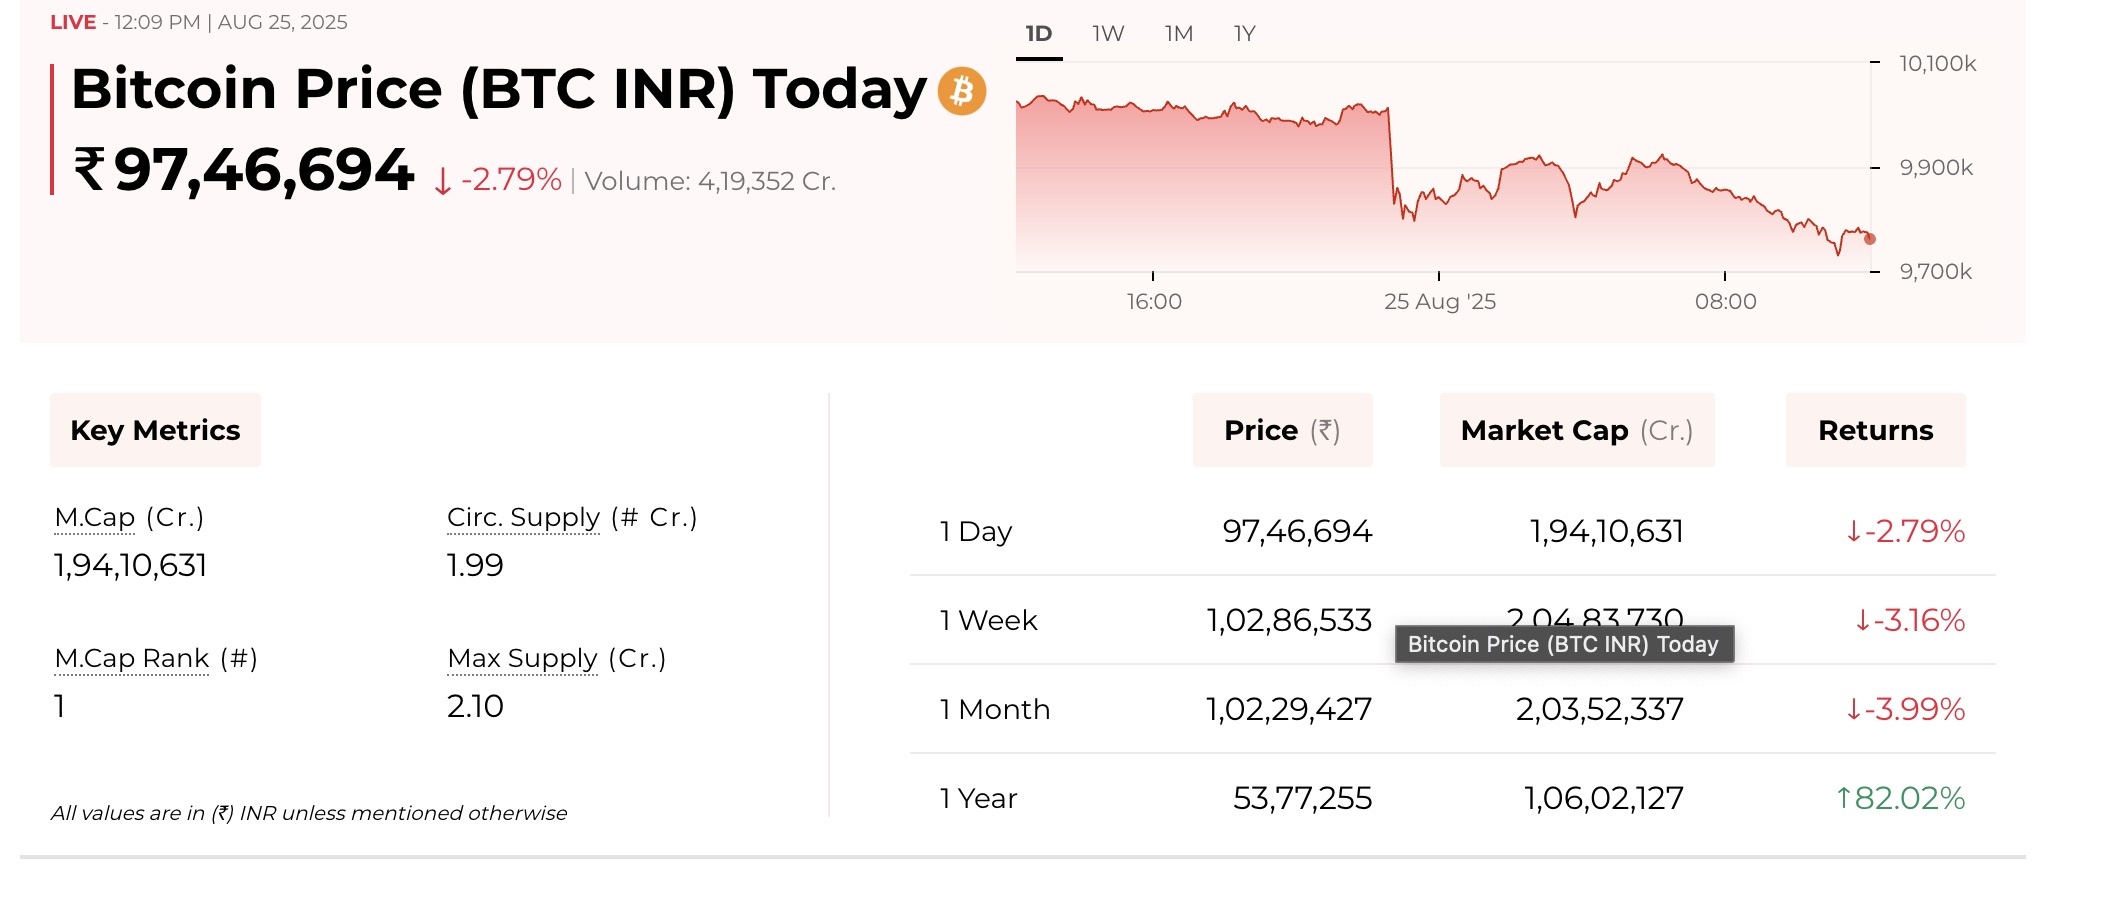
Task: Click the M.Cap underlined metric label
Action: [x=95, y=518]
